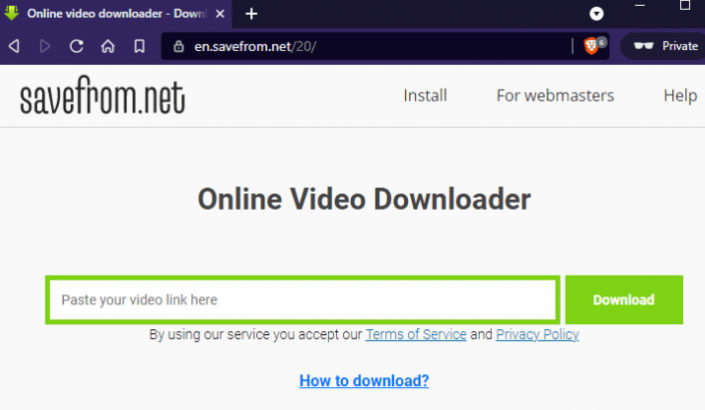Screen dimensions: 705x410
Task: Reload the savefrom.net page
Action: [76, 46]
